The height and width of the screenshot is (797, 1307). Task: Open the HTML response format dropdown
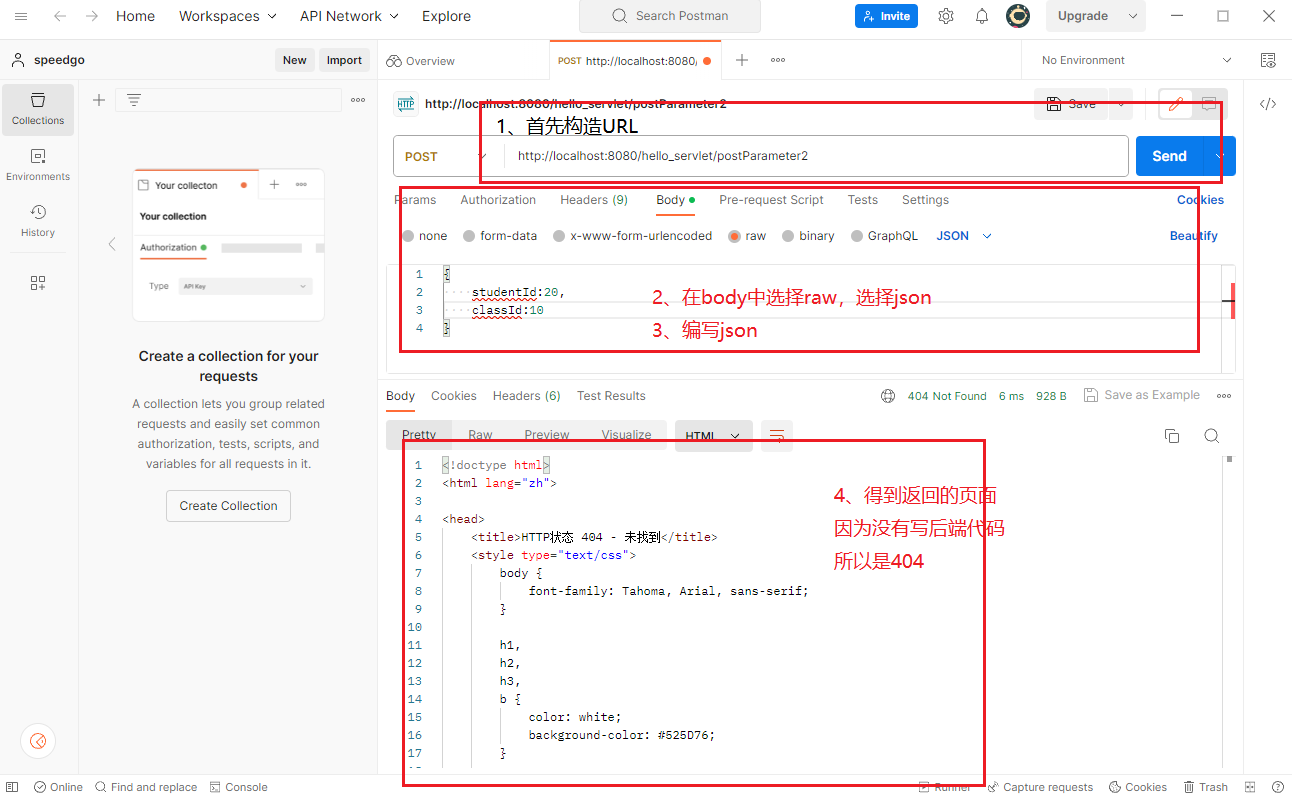click(x=714, y=436)
